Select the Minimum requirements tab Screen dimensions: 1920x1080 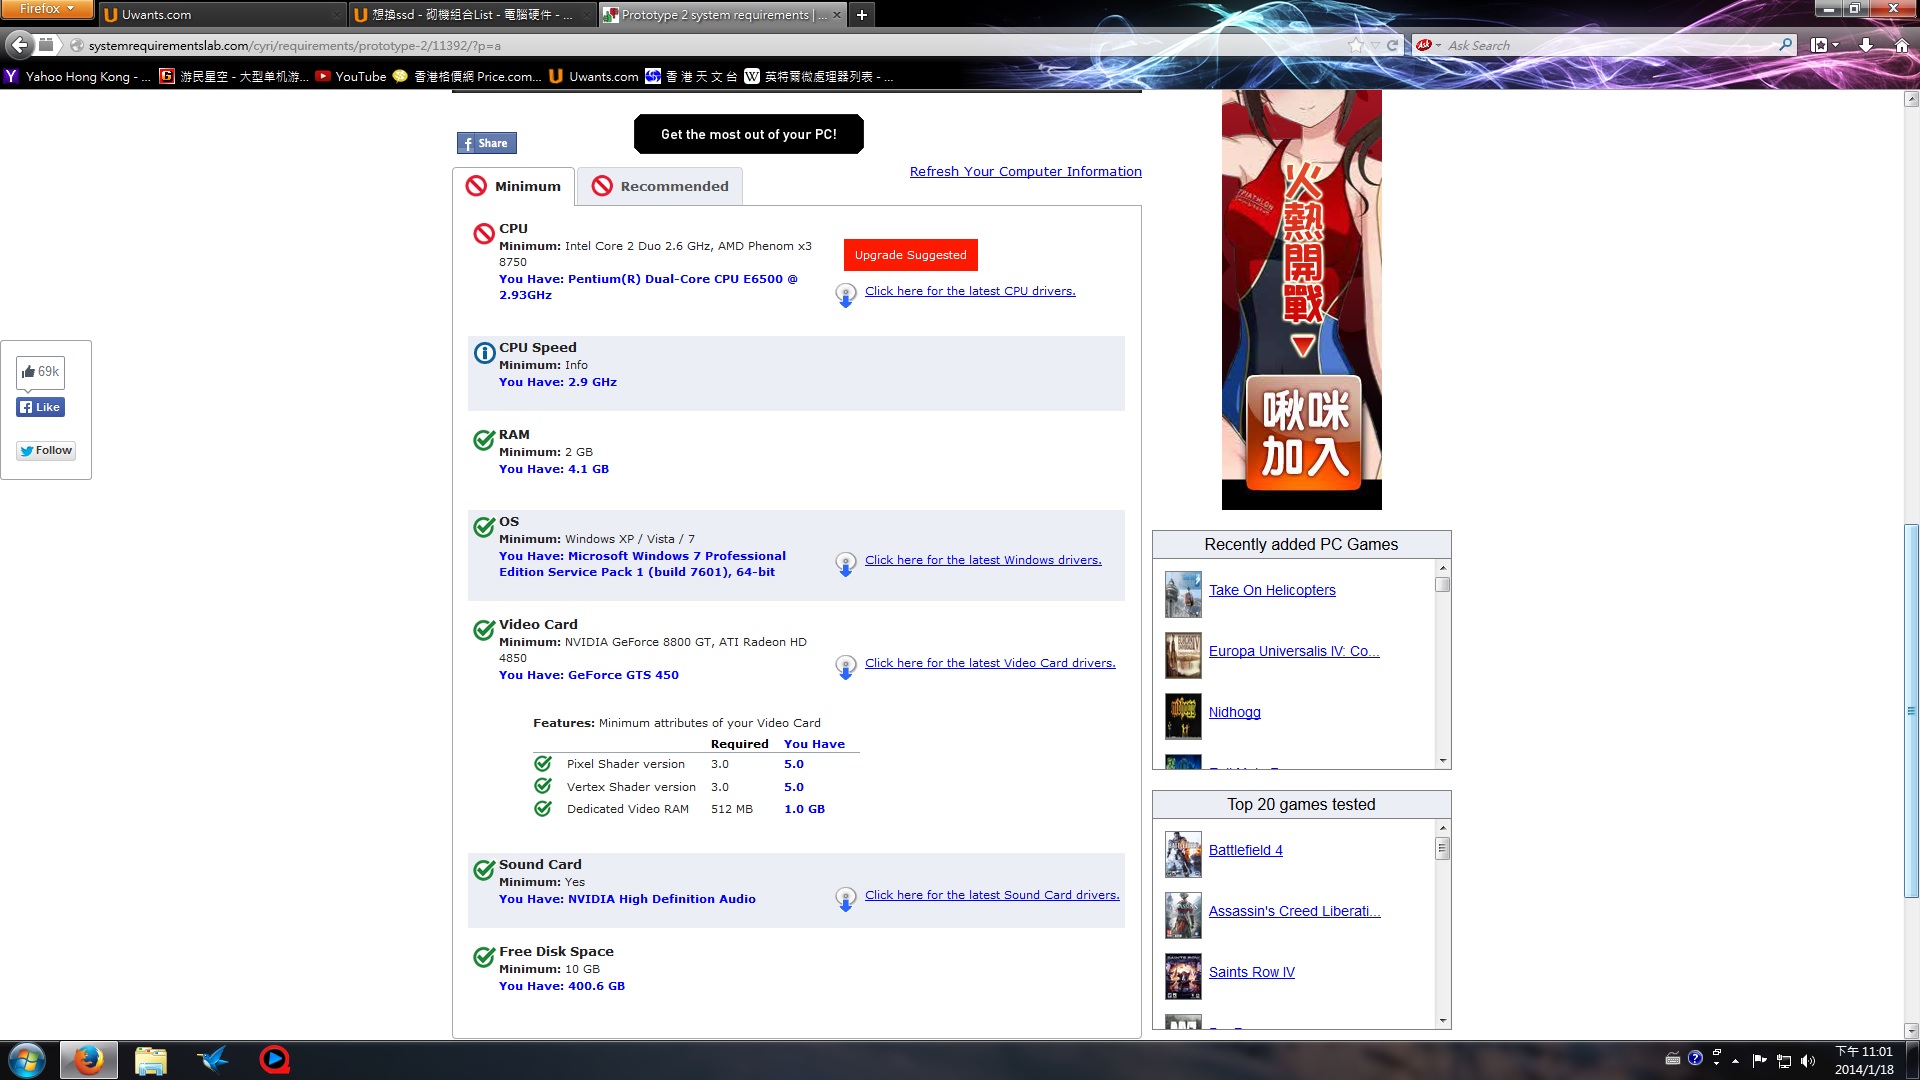pos(514,186)
